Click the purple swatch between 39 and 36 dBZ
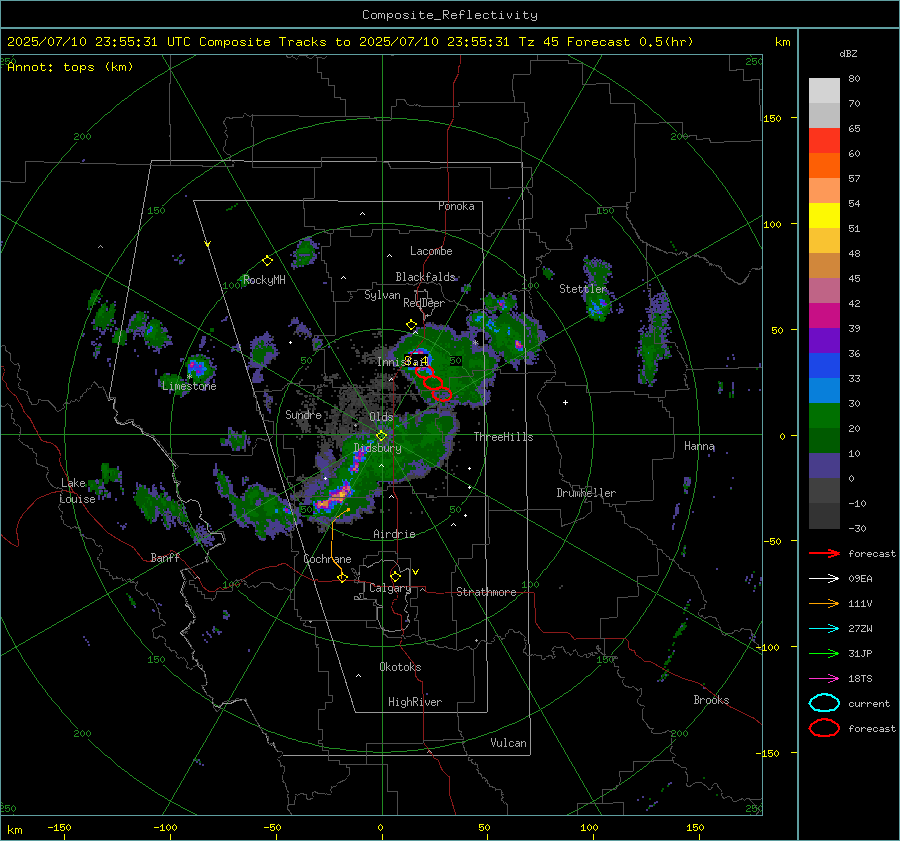Screen dimensions: 900x841 pyautogui.click(x=824, y=340)
